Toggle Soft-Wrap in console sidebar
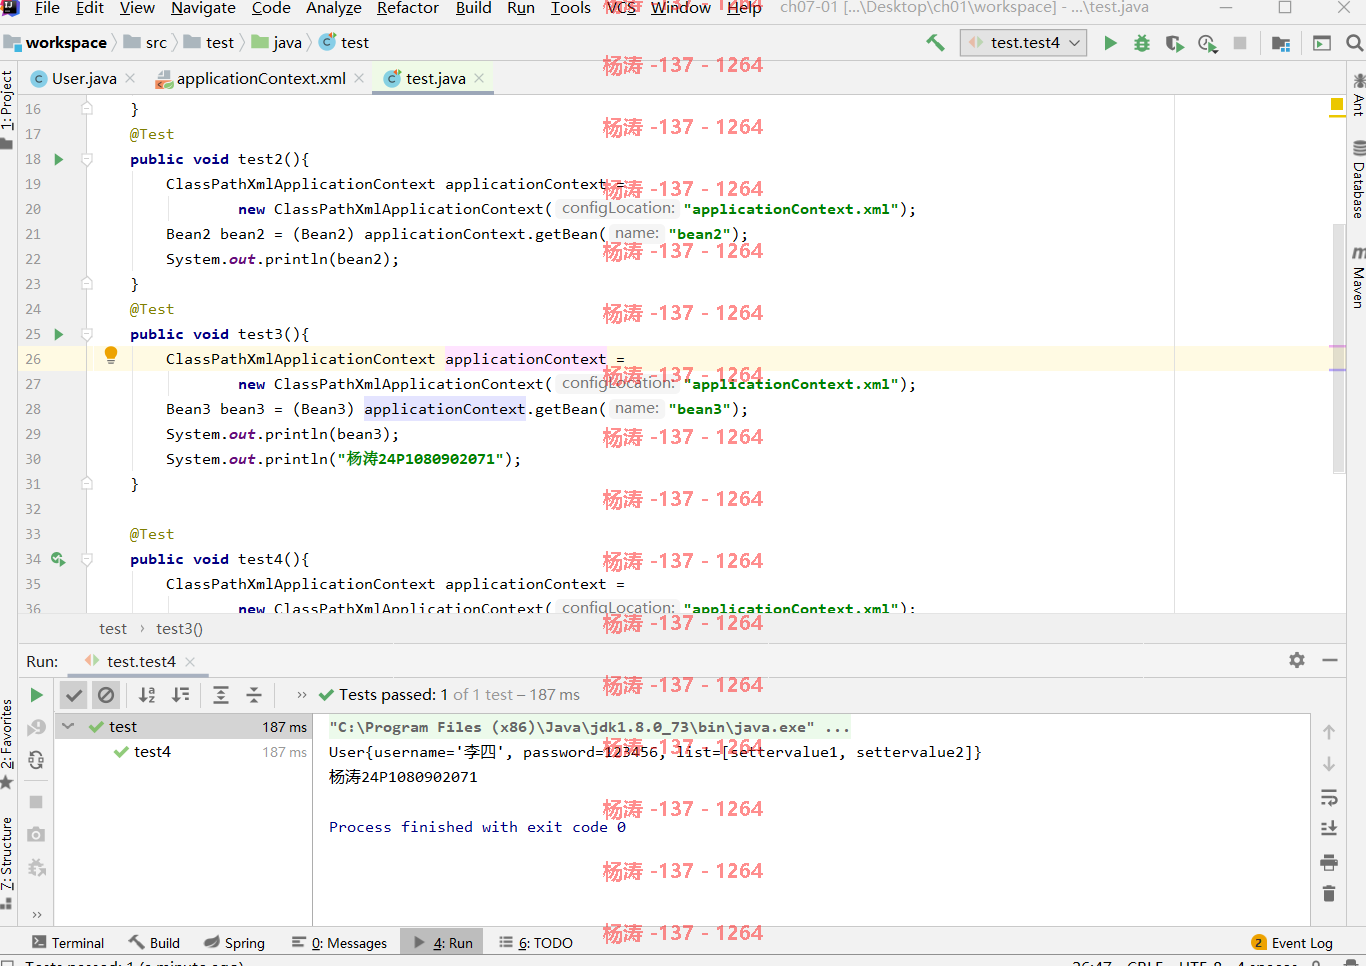 (1329, 797)
